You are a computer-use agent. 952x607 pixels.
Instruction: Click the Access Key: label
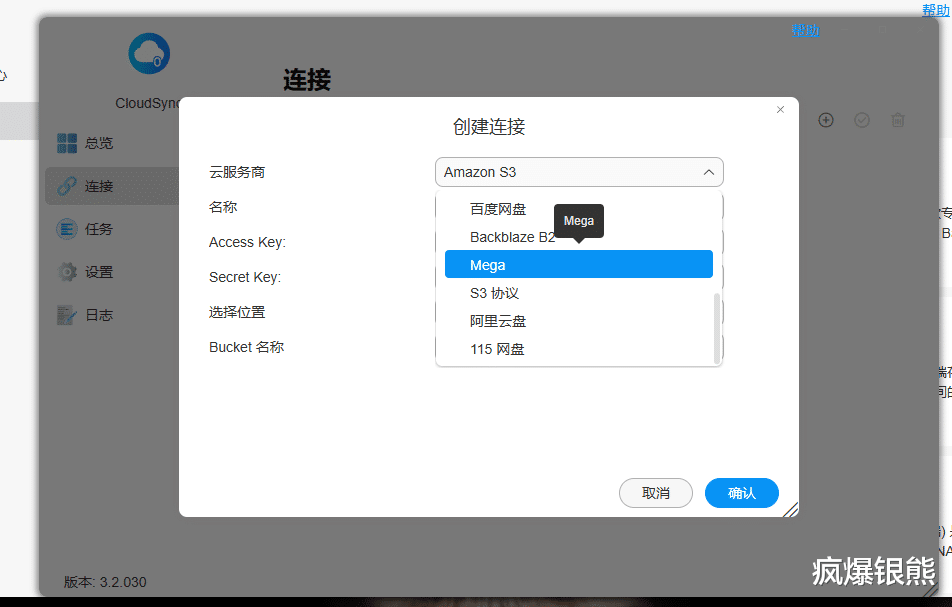pos(247,242)
